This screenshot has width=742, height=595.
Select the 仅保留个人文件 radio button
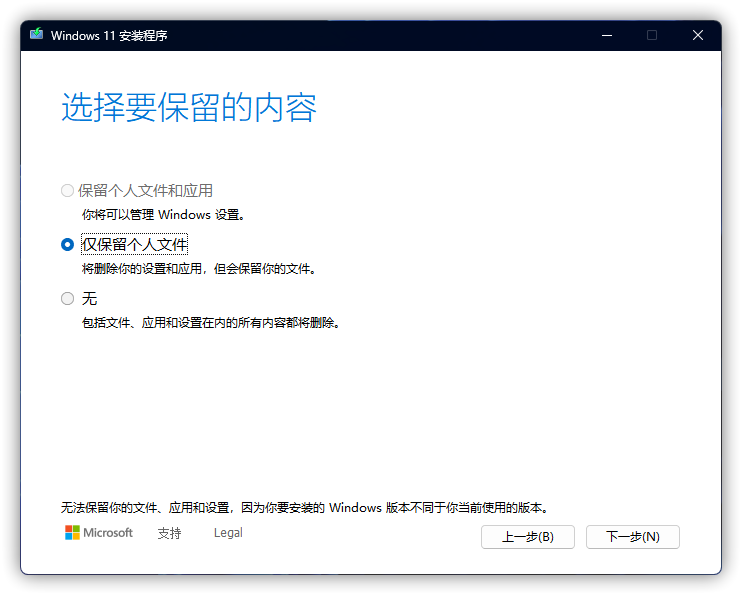click(67, 244)
